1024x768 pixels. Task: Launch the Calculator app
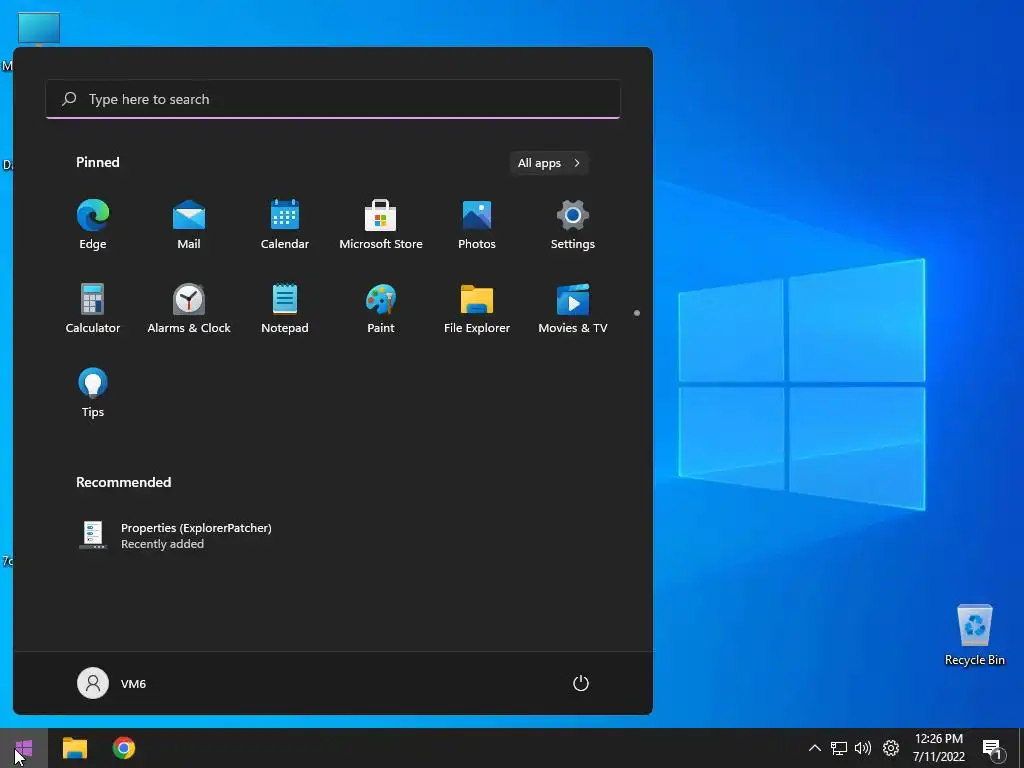(x=93, y=309)
